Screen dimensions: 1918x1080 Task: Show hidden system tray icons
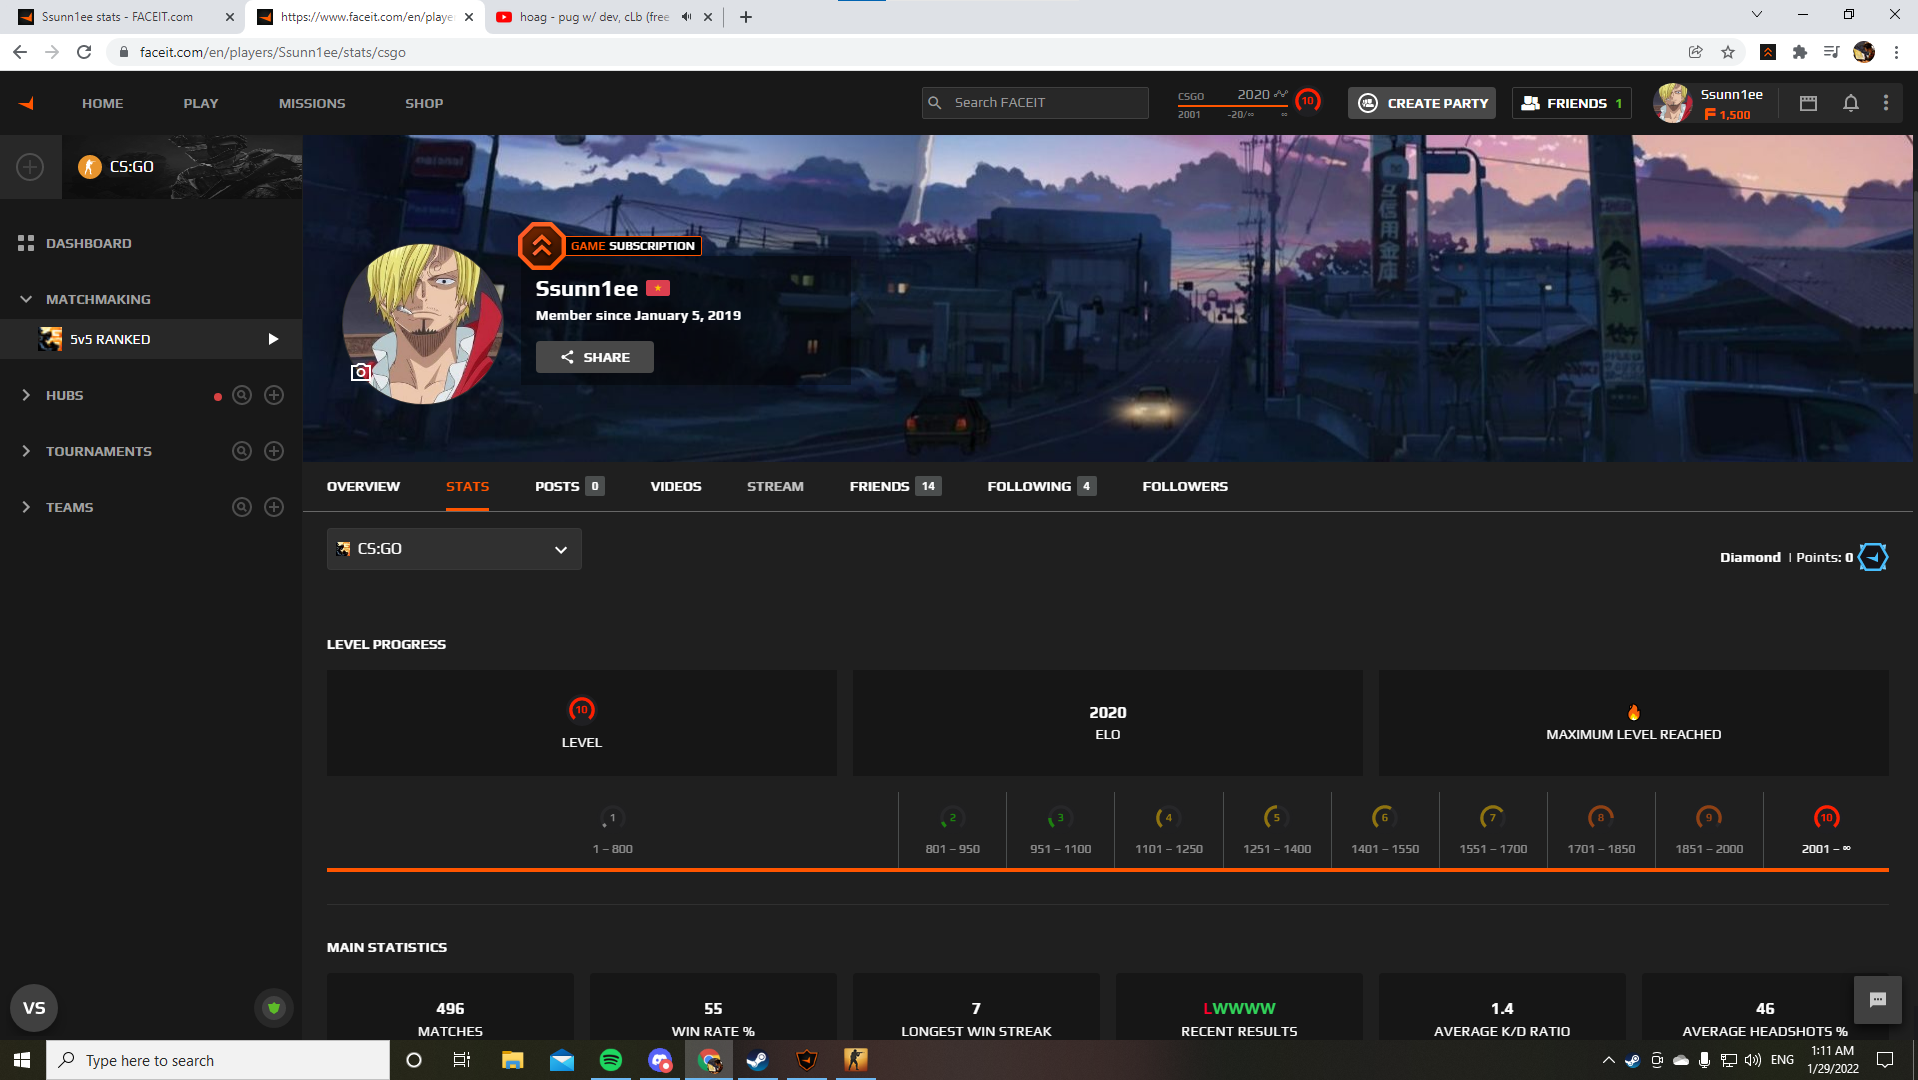(1608, 1060)
